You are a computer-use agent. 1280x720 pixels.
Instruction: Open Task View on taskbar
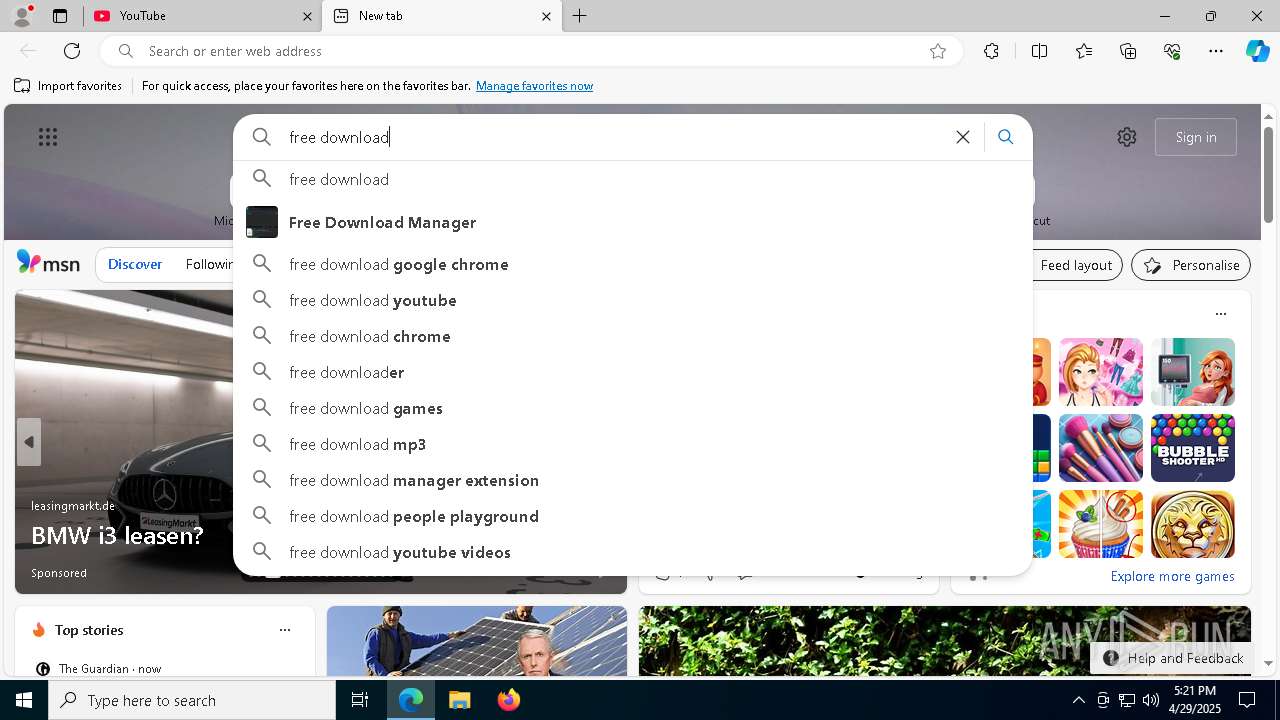[x=360, y=700]
